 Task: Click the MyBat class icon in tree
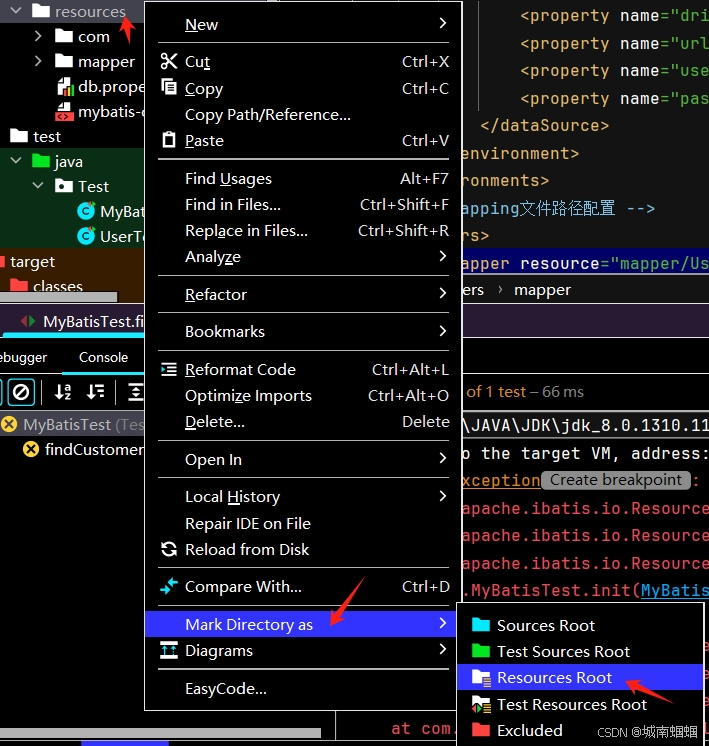(86, 211)
